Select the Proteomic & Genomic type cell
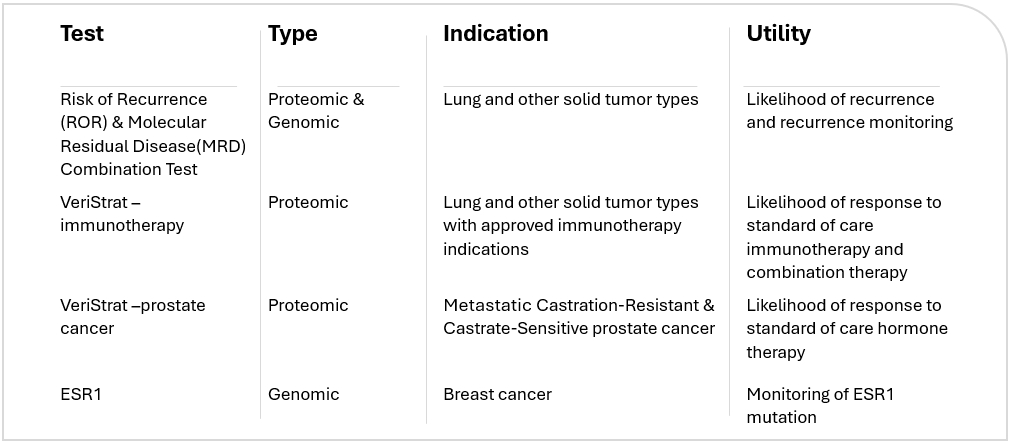This screenshot has height=443, width=1011. point(316,111)
